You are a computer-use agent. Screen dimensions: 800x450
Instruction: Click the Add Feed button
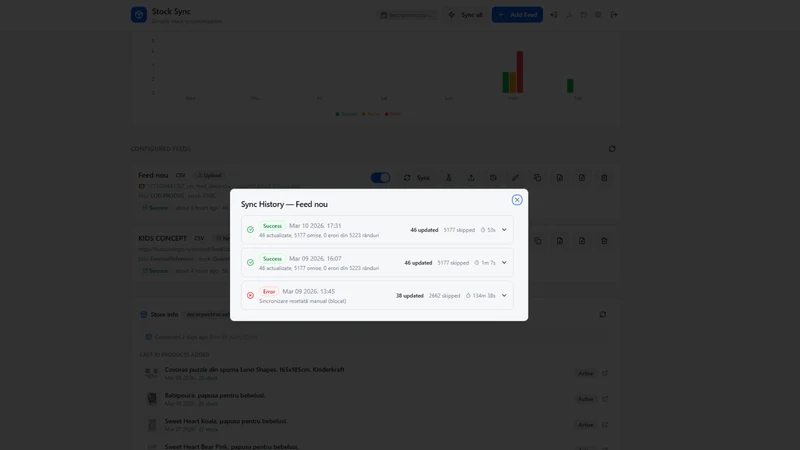point(517,15)
